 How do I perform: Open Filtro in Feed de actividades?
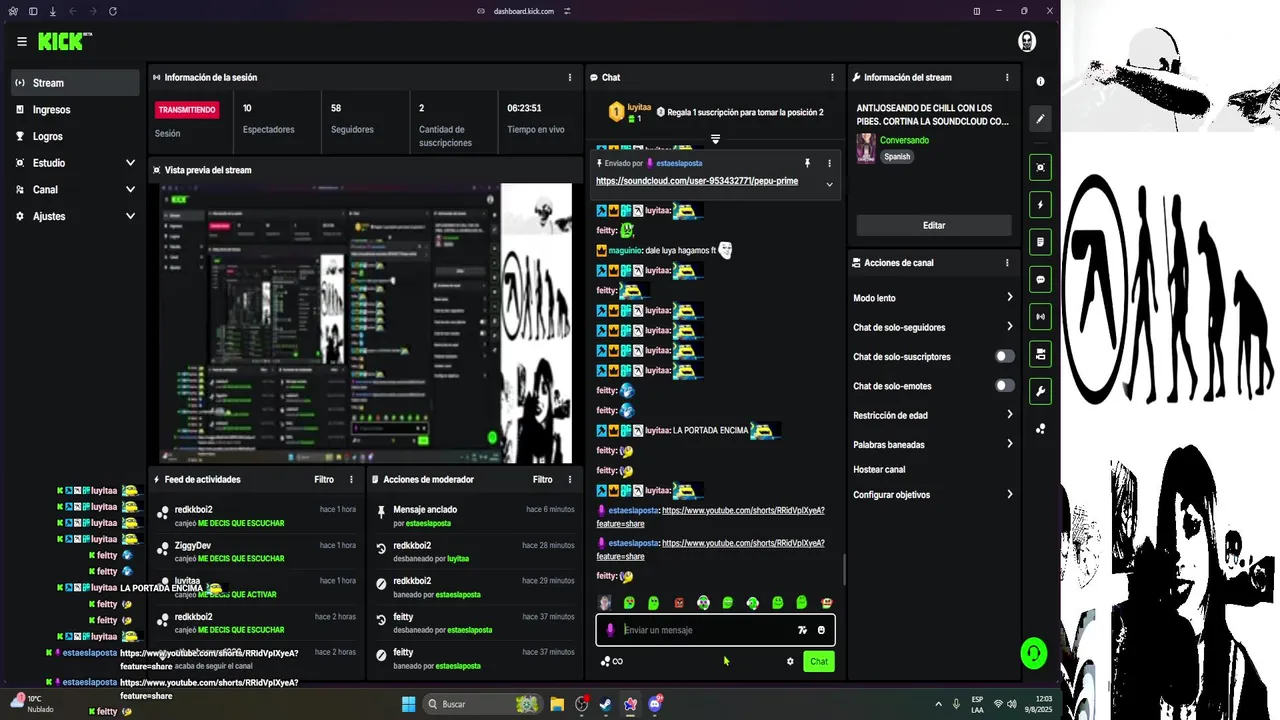coord(324,479)
